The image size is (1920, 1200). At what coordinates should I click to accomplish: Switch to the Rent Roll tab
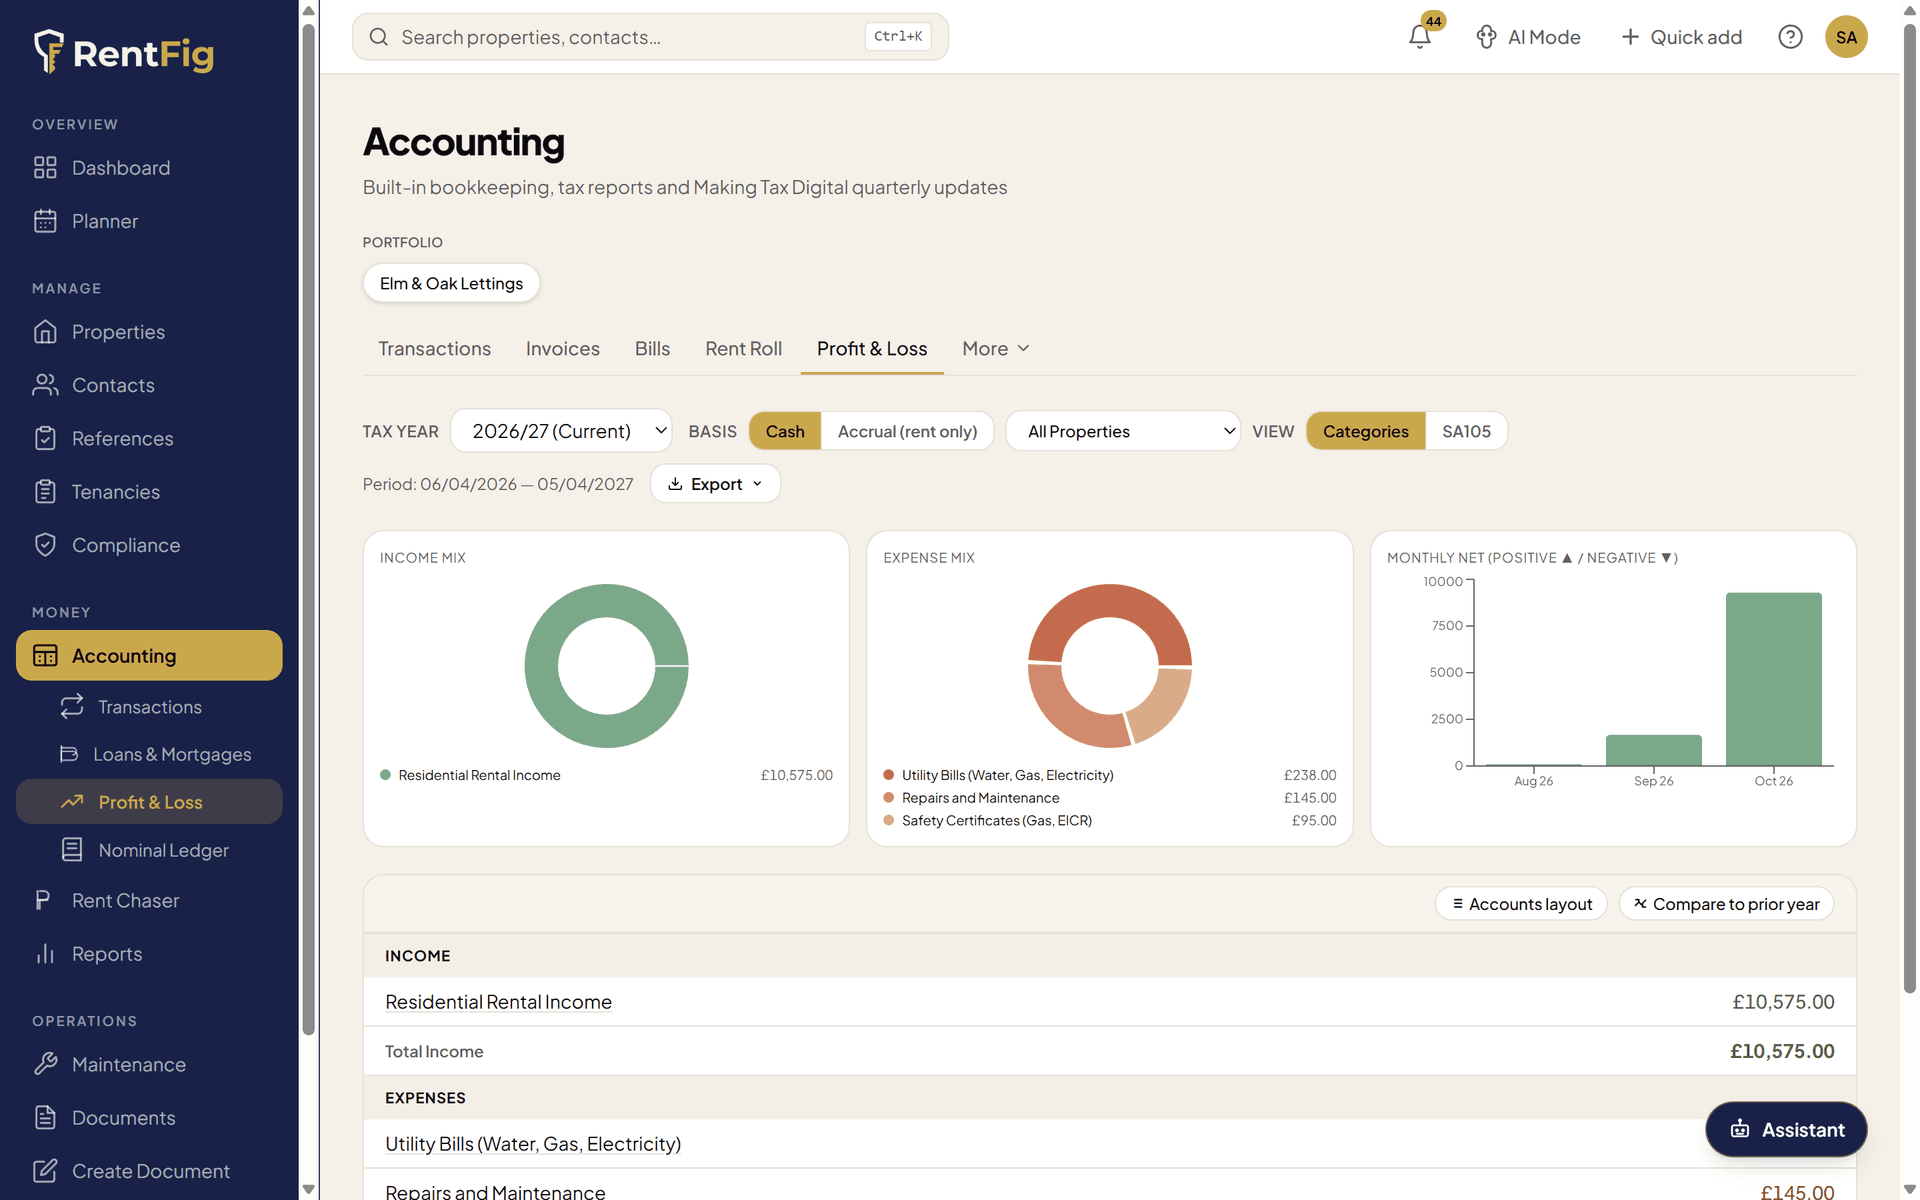point(743,348)
